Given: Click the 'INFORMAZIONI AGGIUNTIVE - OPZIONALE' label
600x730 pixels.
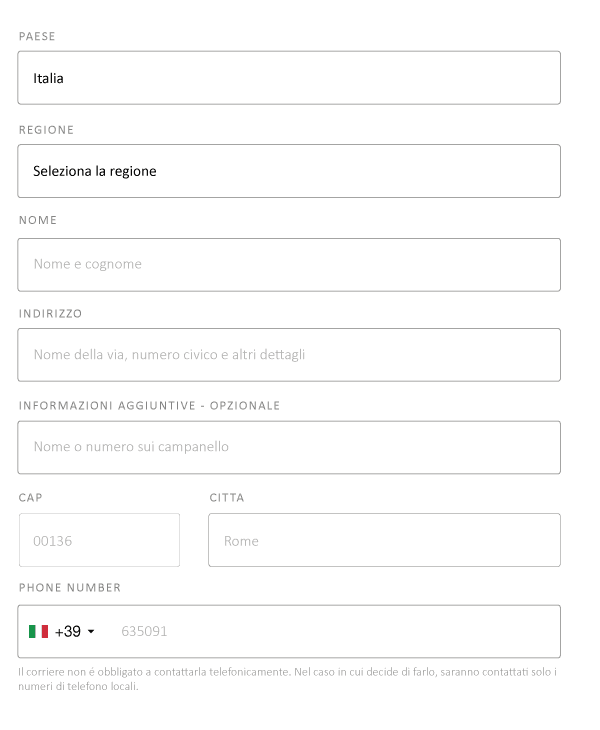Looking at the screenshot, I should 149,406.
